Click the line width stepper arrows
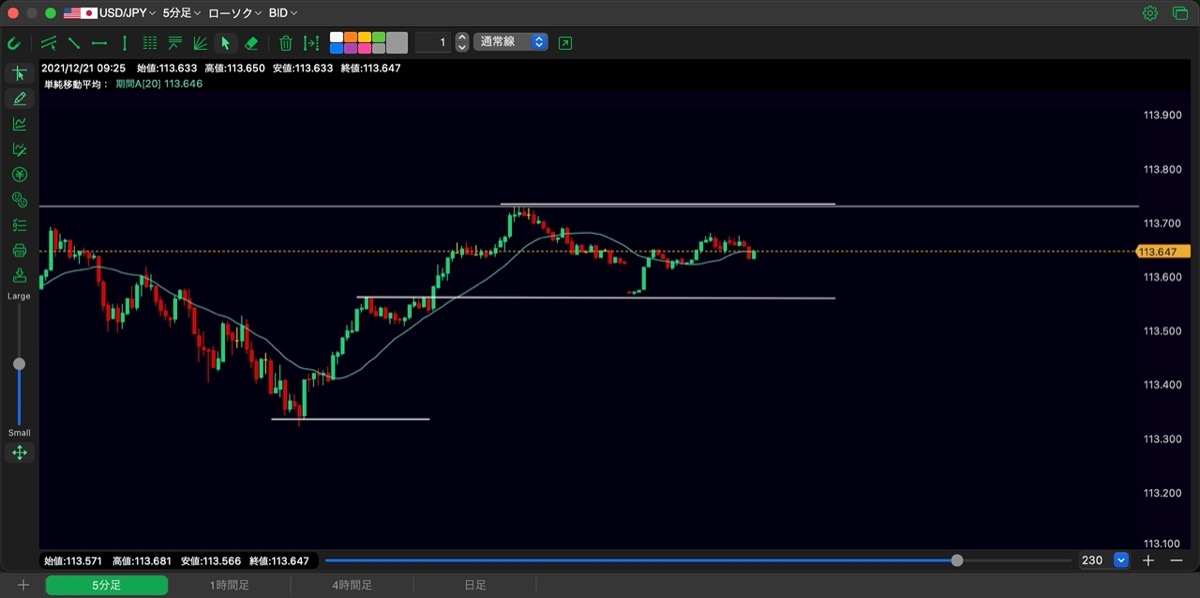The width and height of the screenshot is (1200, 598). pyautogui.click(x=462, y=42)
